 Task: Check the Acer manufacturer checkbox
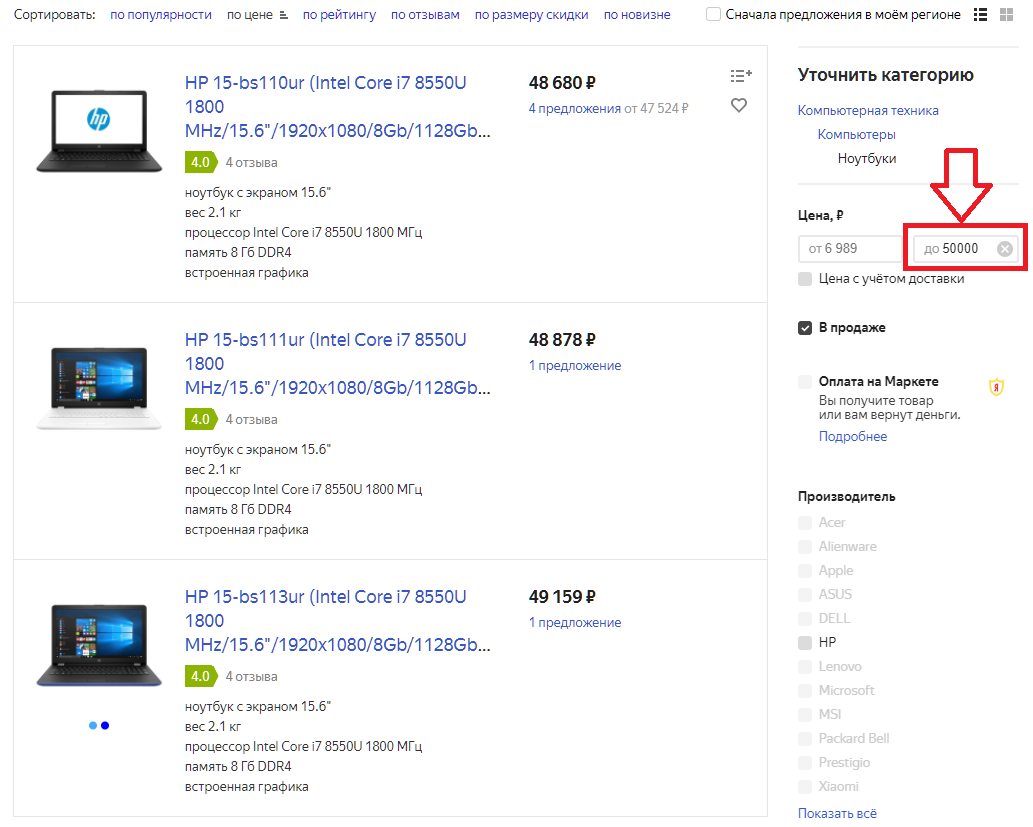point(805,523)
